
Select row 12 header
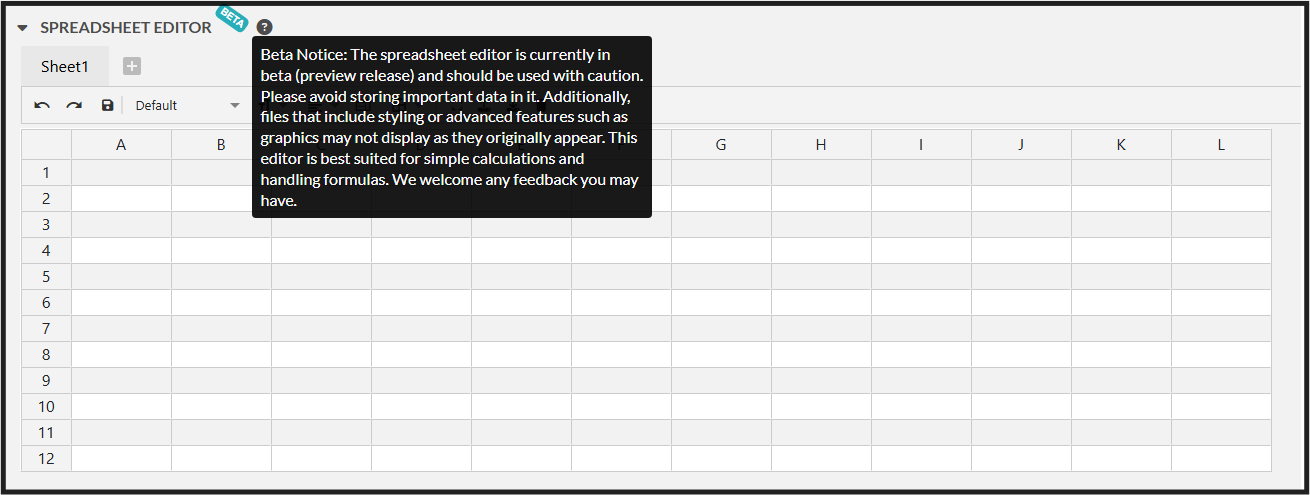coord(46,459)
